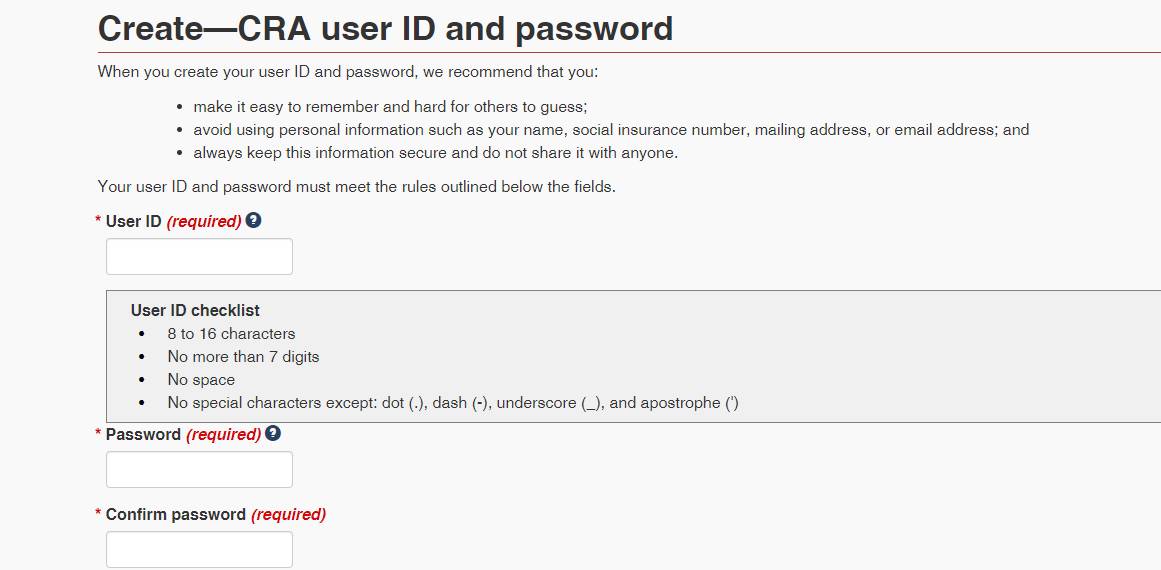Click into the Password input box

199,470
